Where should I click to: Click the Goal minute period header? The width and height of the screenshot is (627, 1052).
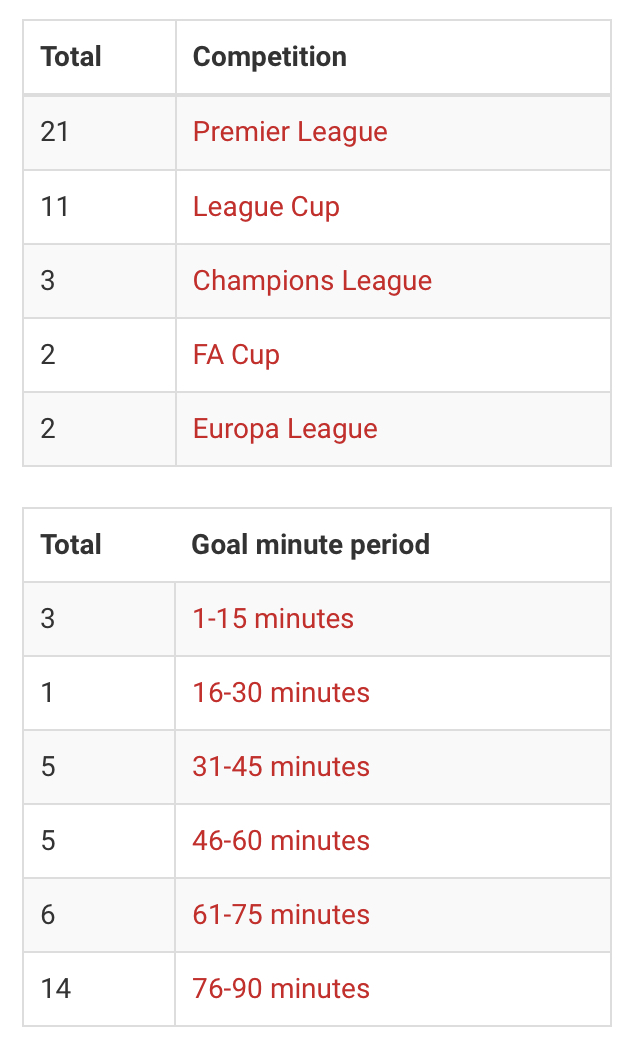click(x=310, y=545)
